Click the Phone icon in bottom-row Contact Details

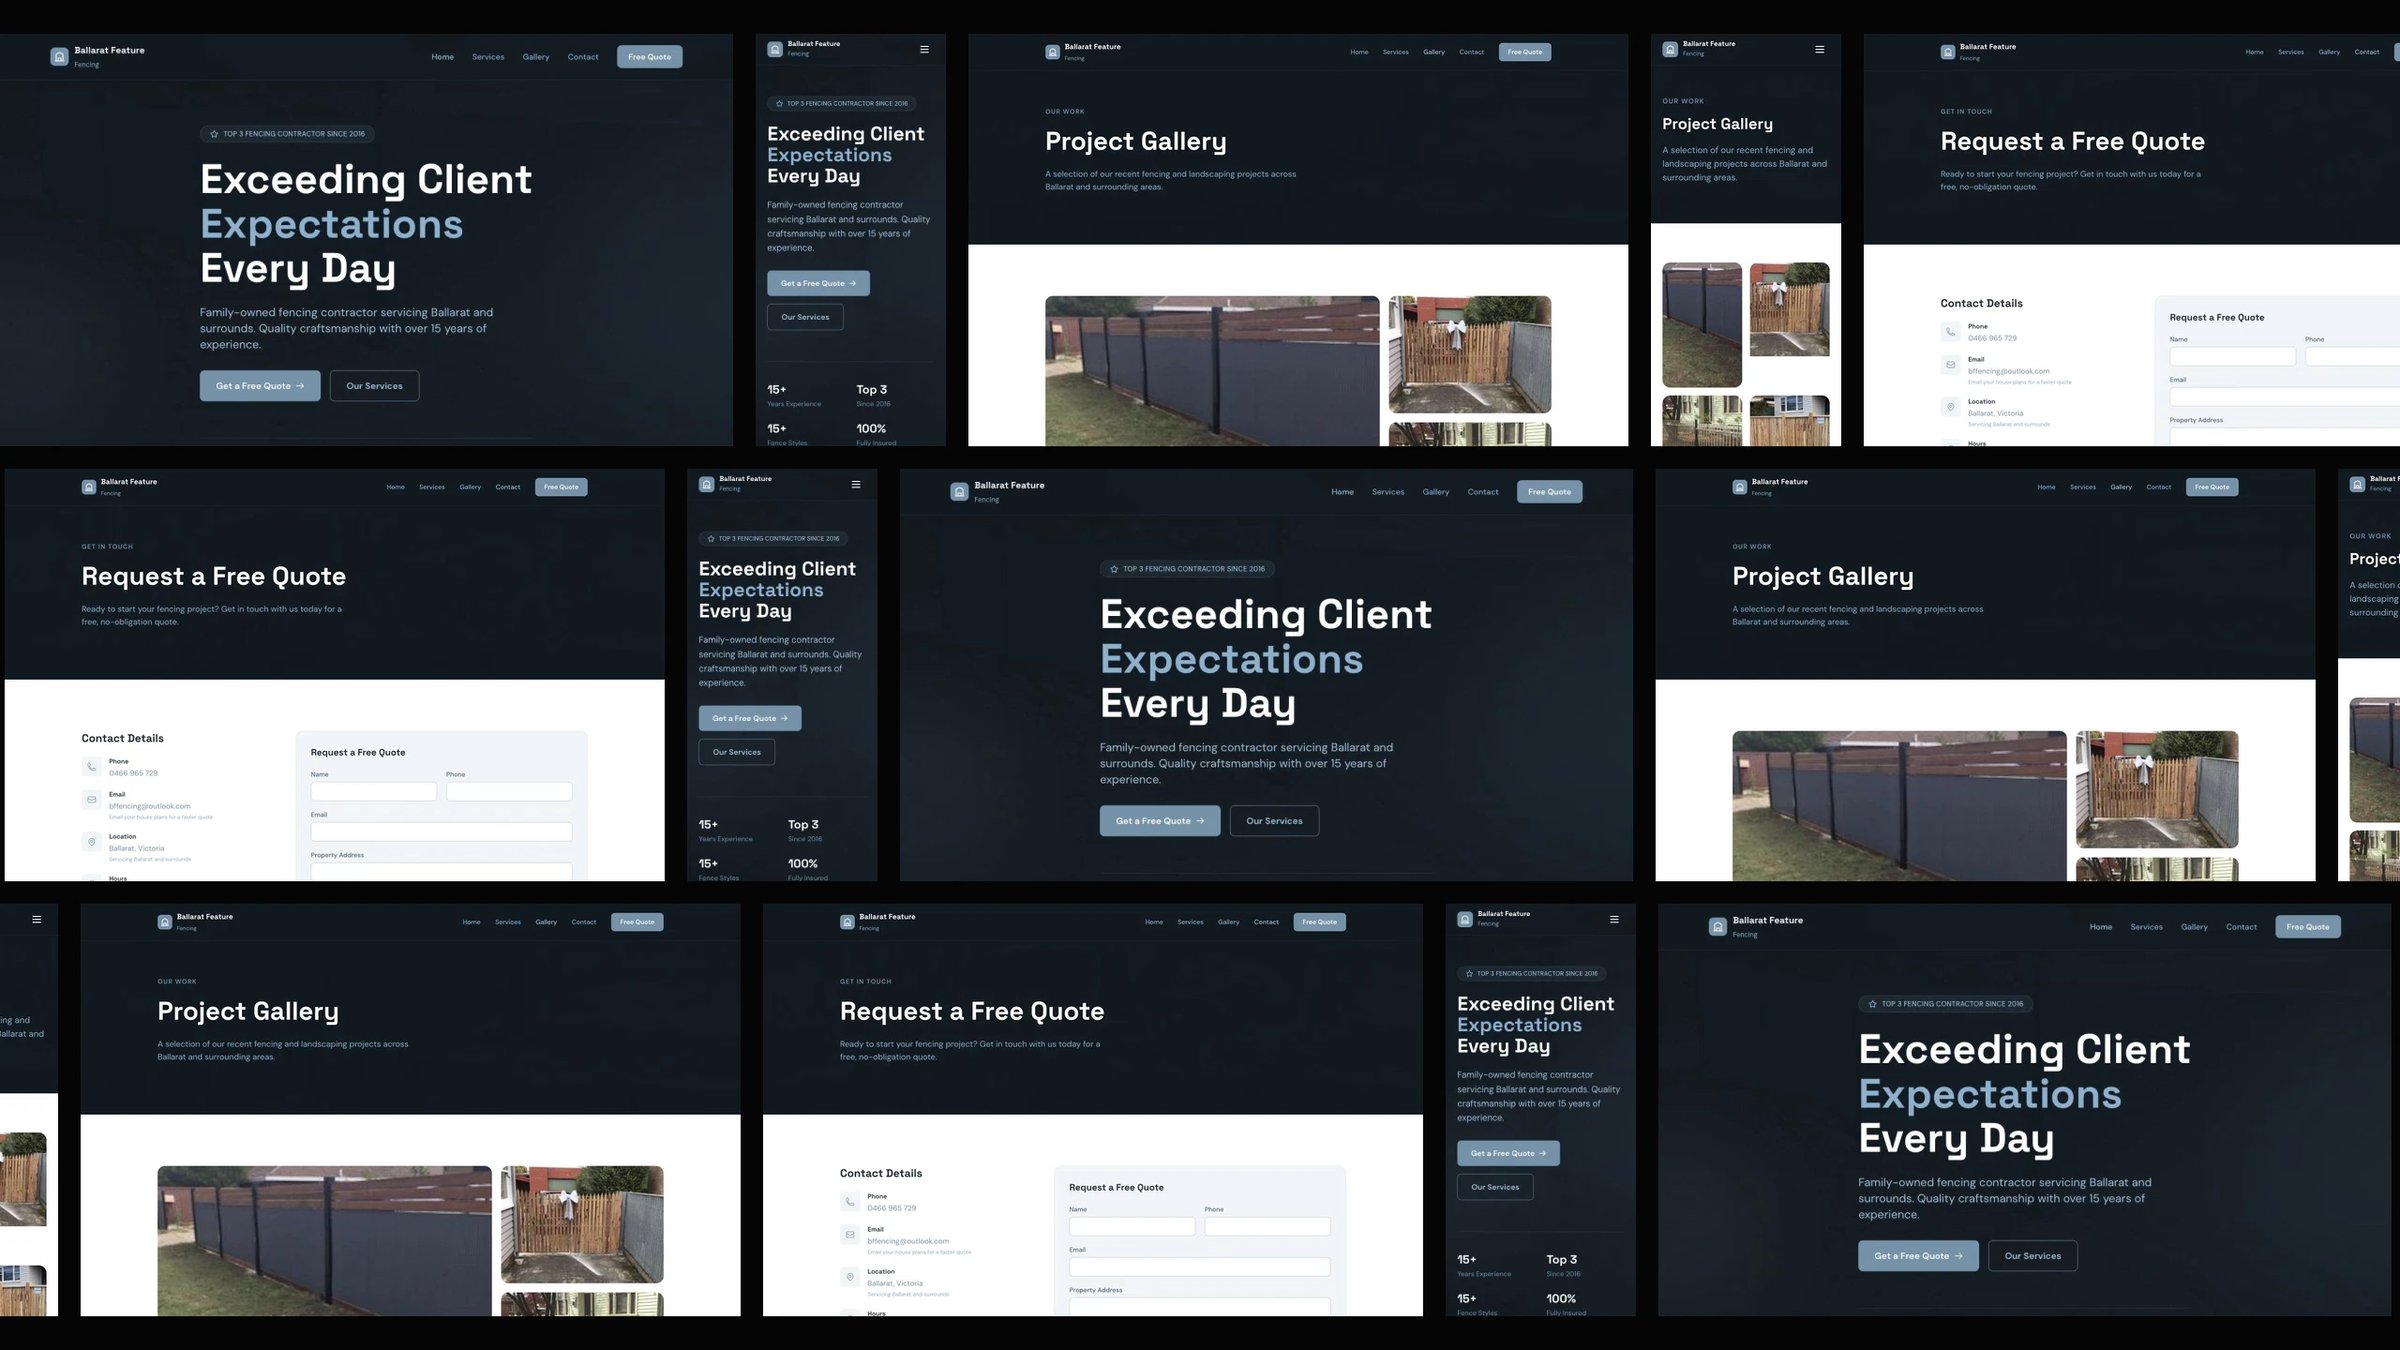(x=850, y=1202)
